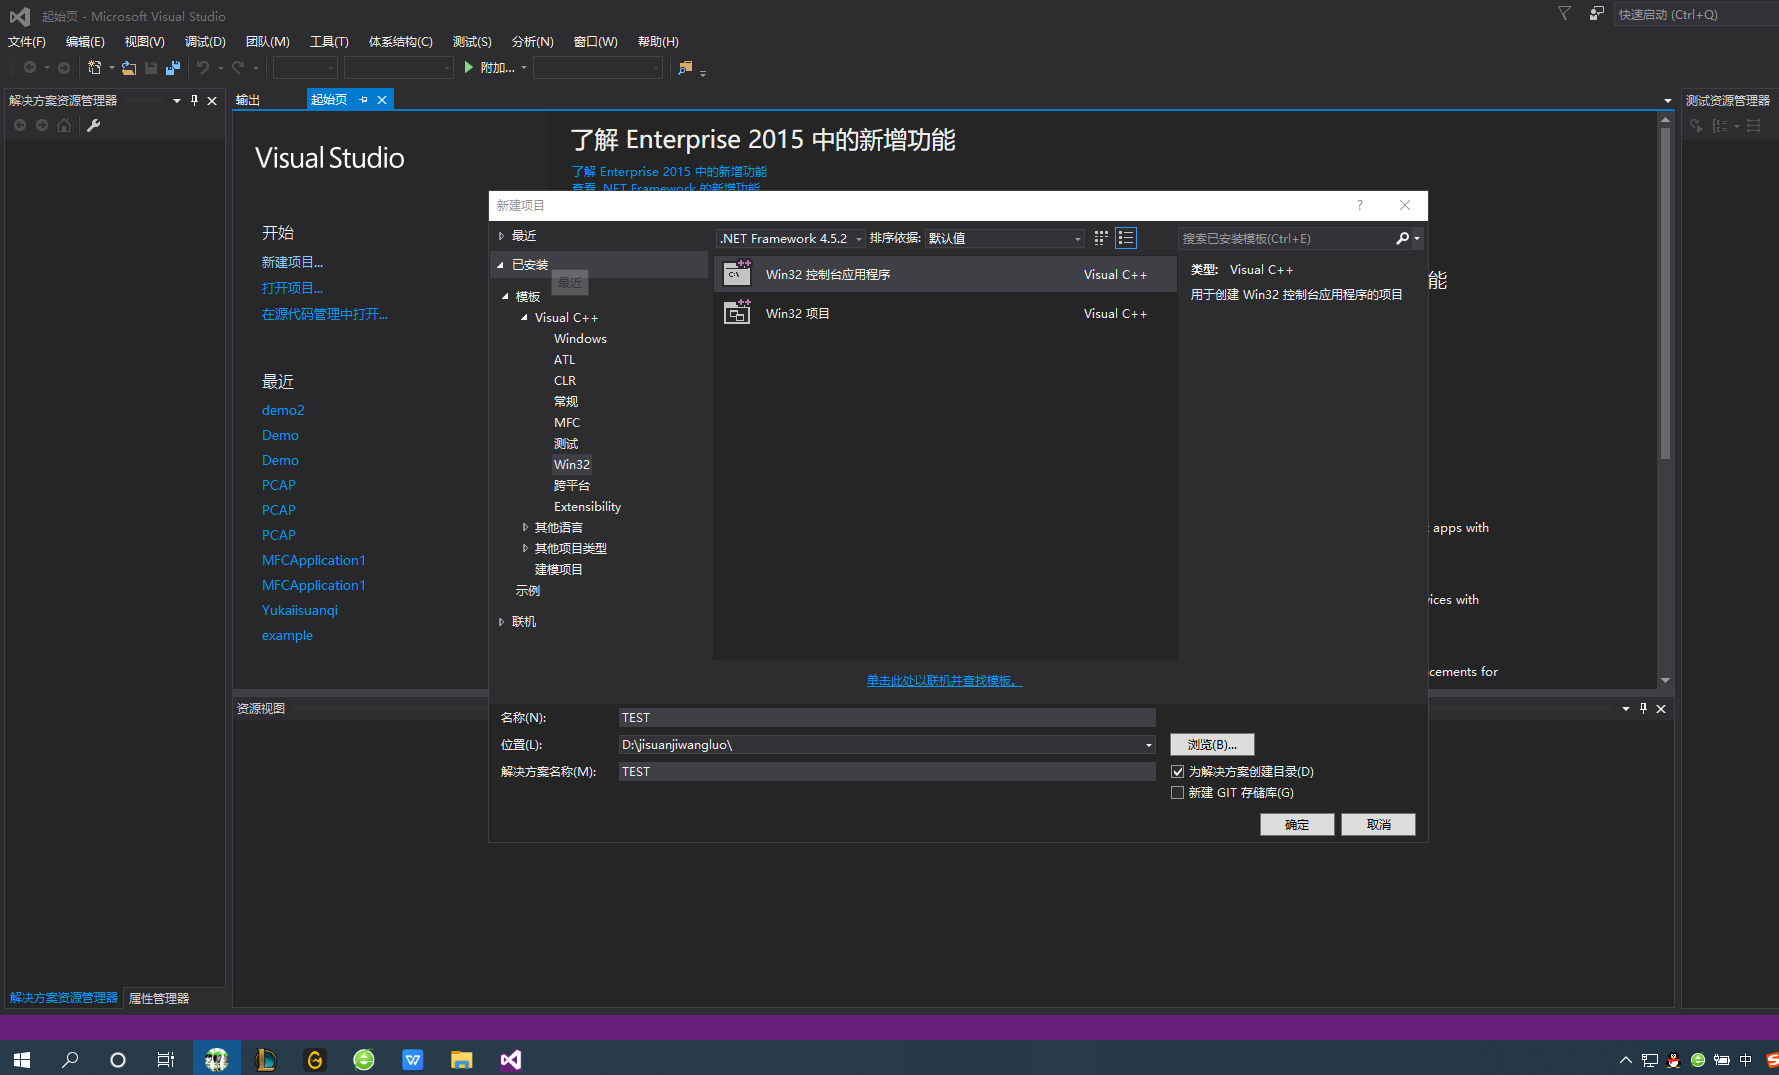Open File Explorer from the taskbar

click(x=461, y=1059)
